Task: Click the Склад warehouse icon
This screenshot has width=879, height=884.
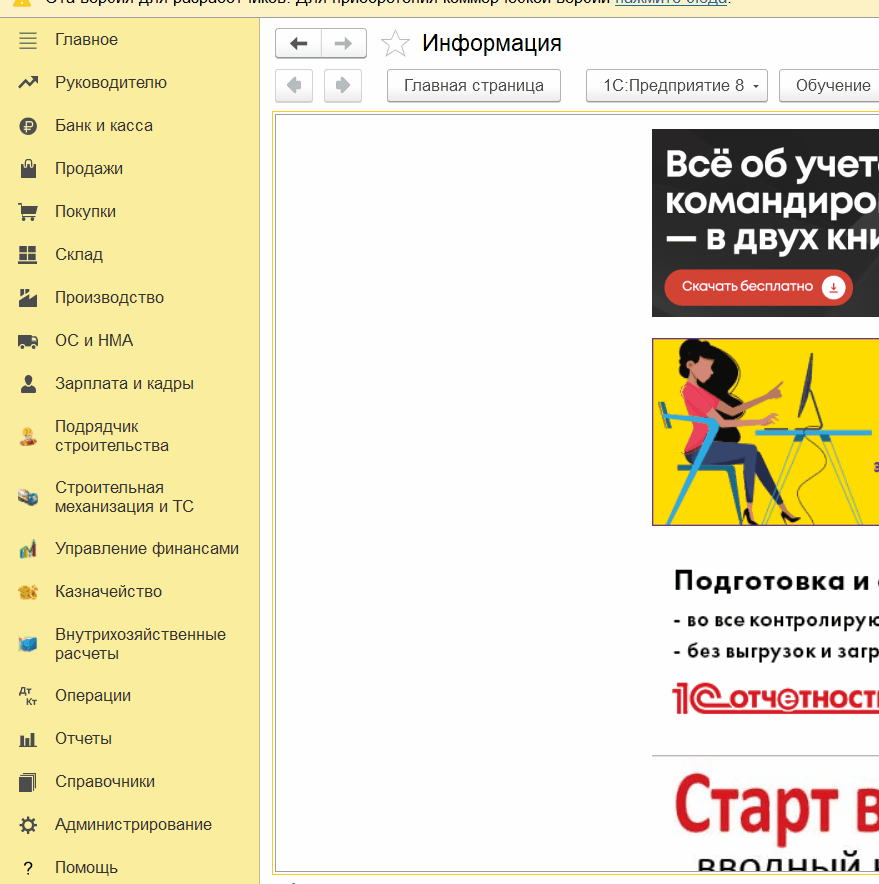Action: [28, 255]
